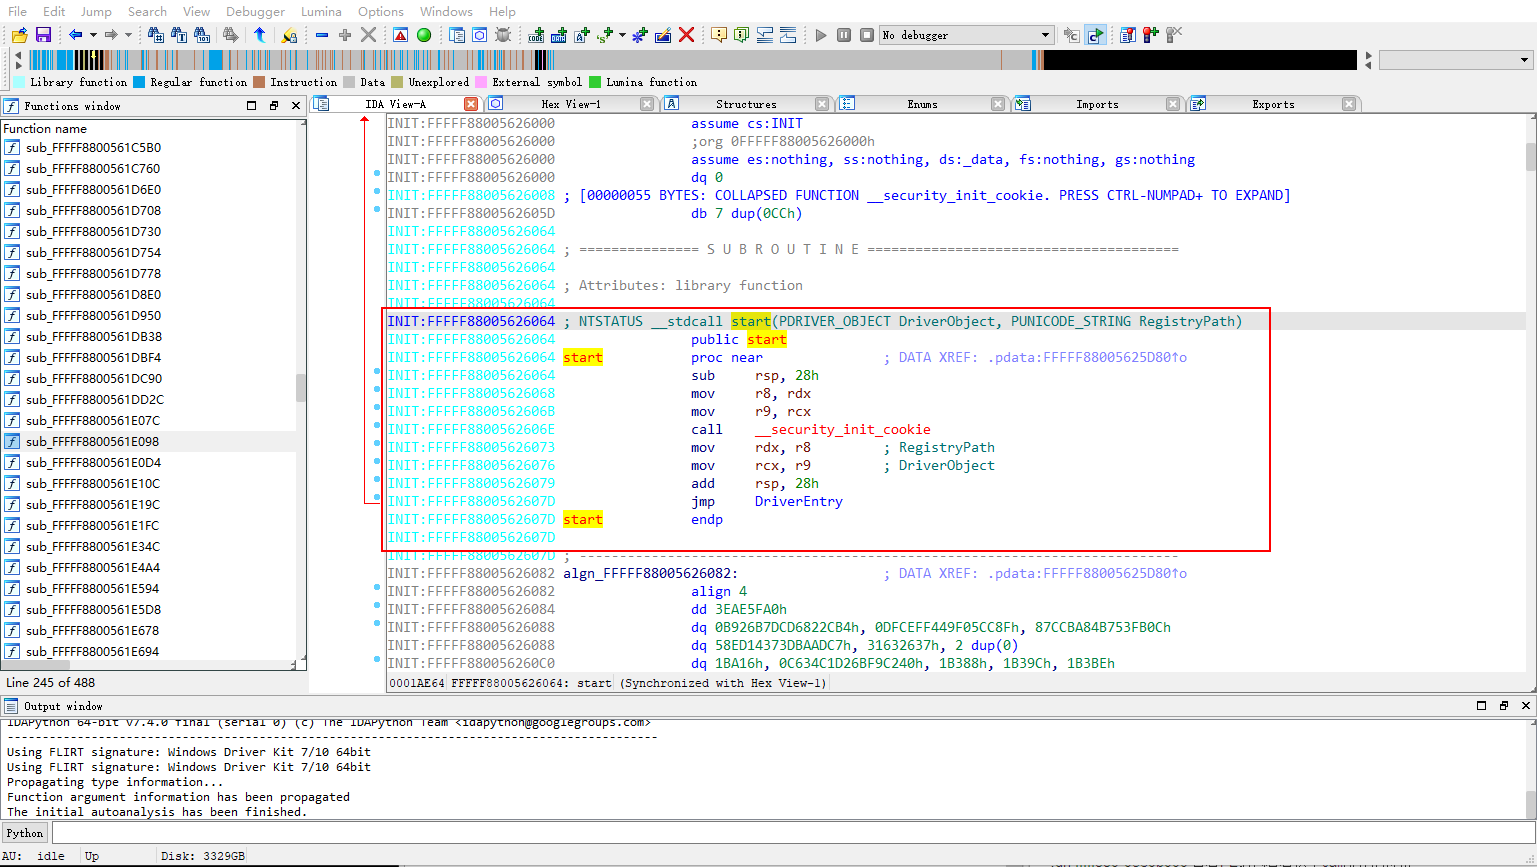Viewport: 1537px width, 867px height.
Task: Toggle breakpoint dot on 'jmp DriverEntry' line
Action: pyautogui.click(x=377, y=498)
